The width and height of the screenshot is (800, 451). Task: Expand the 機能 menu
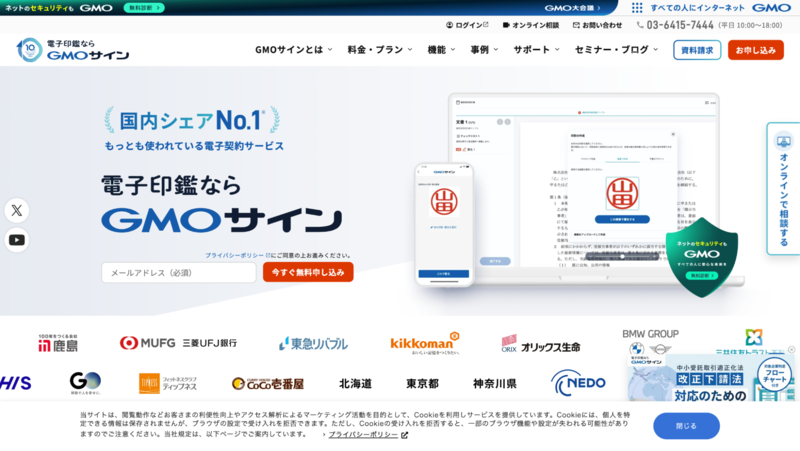tap(441, 49)
